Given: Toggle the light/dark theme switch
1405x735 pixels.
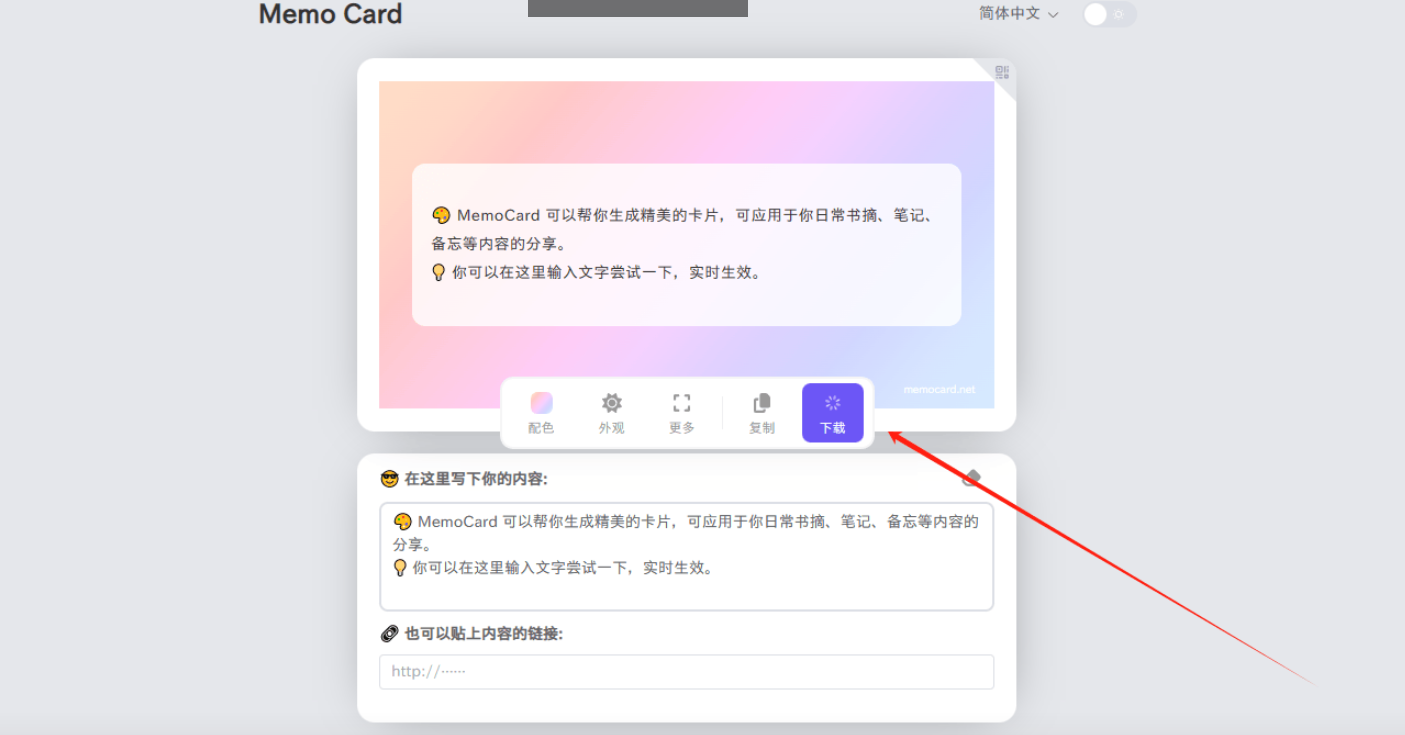Looking at the screenshot, I should pos(1108,14).
